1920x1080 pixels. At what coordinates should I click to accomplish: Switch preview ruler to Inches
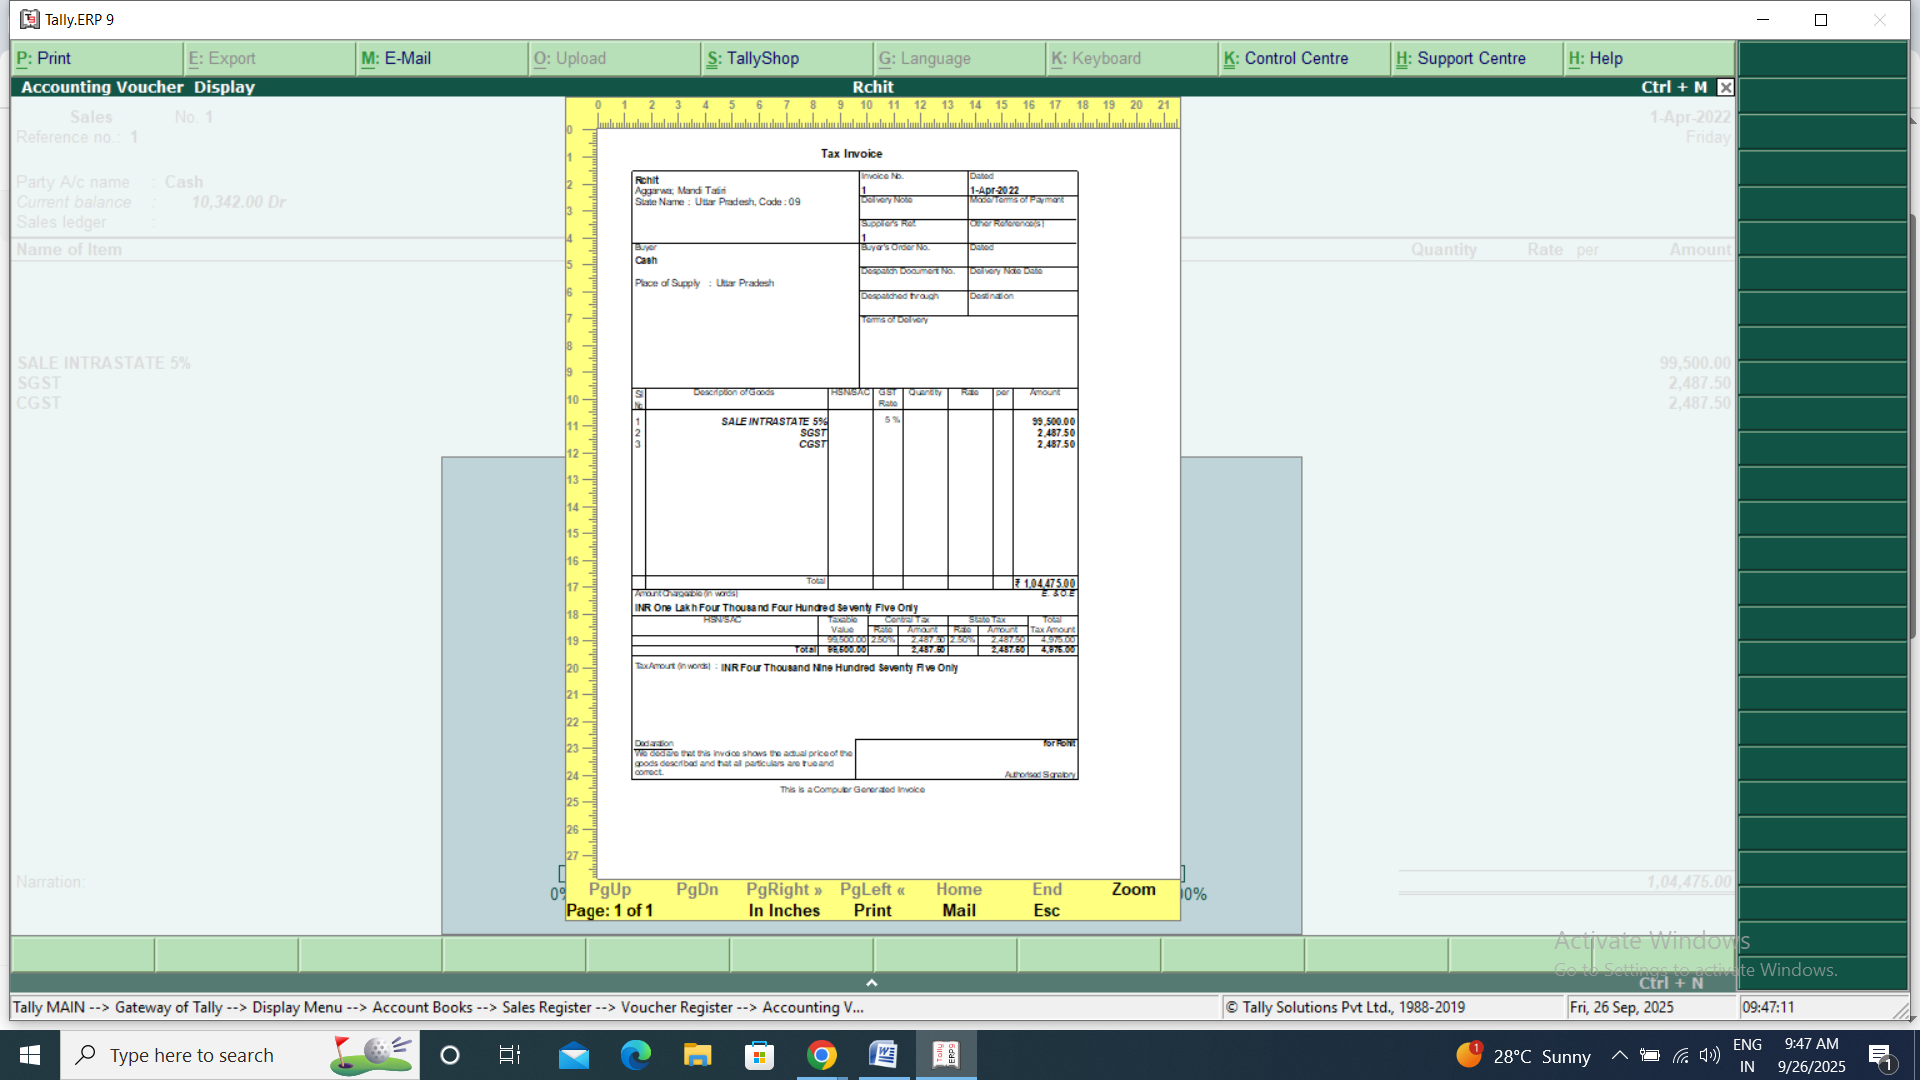[784, 910]
